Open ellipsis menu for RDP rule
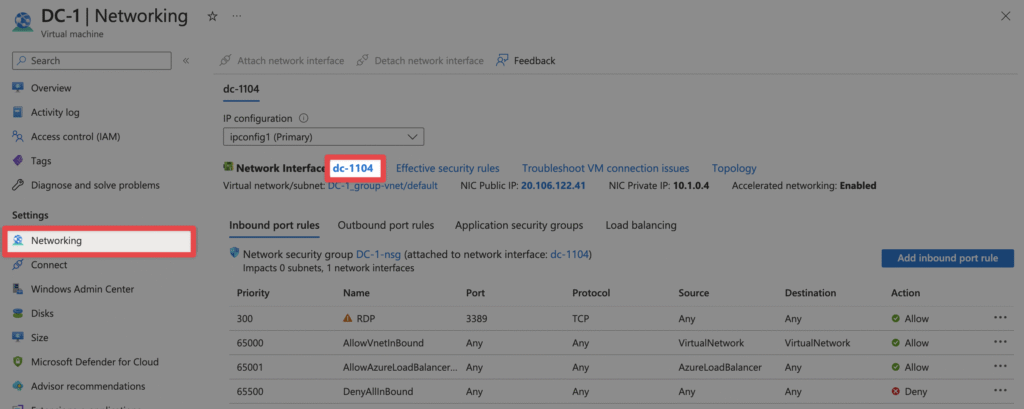This screenshot has width=1024, height=409. click(x=1000, y=319)
